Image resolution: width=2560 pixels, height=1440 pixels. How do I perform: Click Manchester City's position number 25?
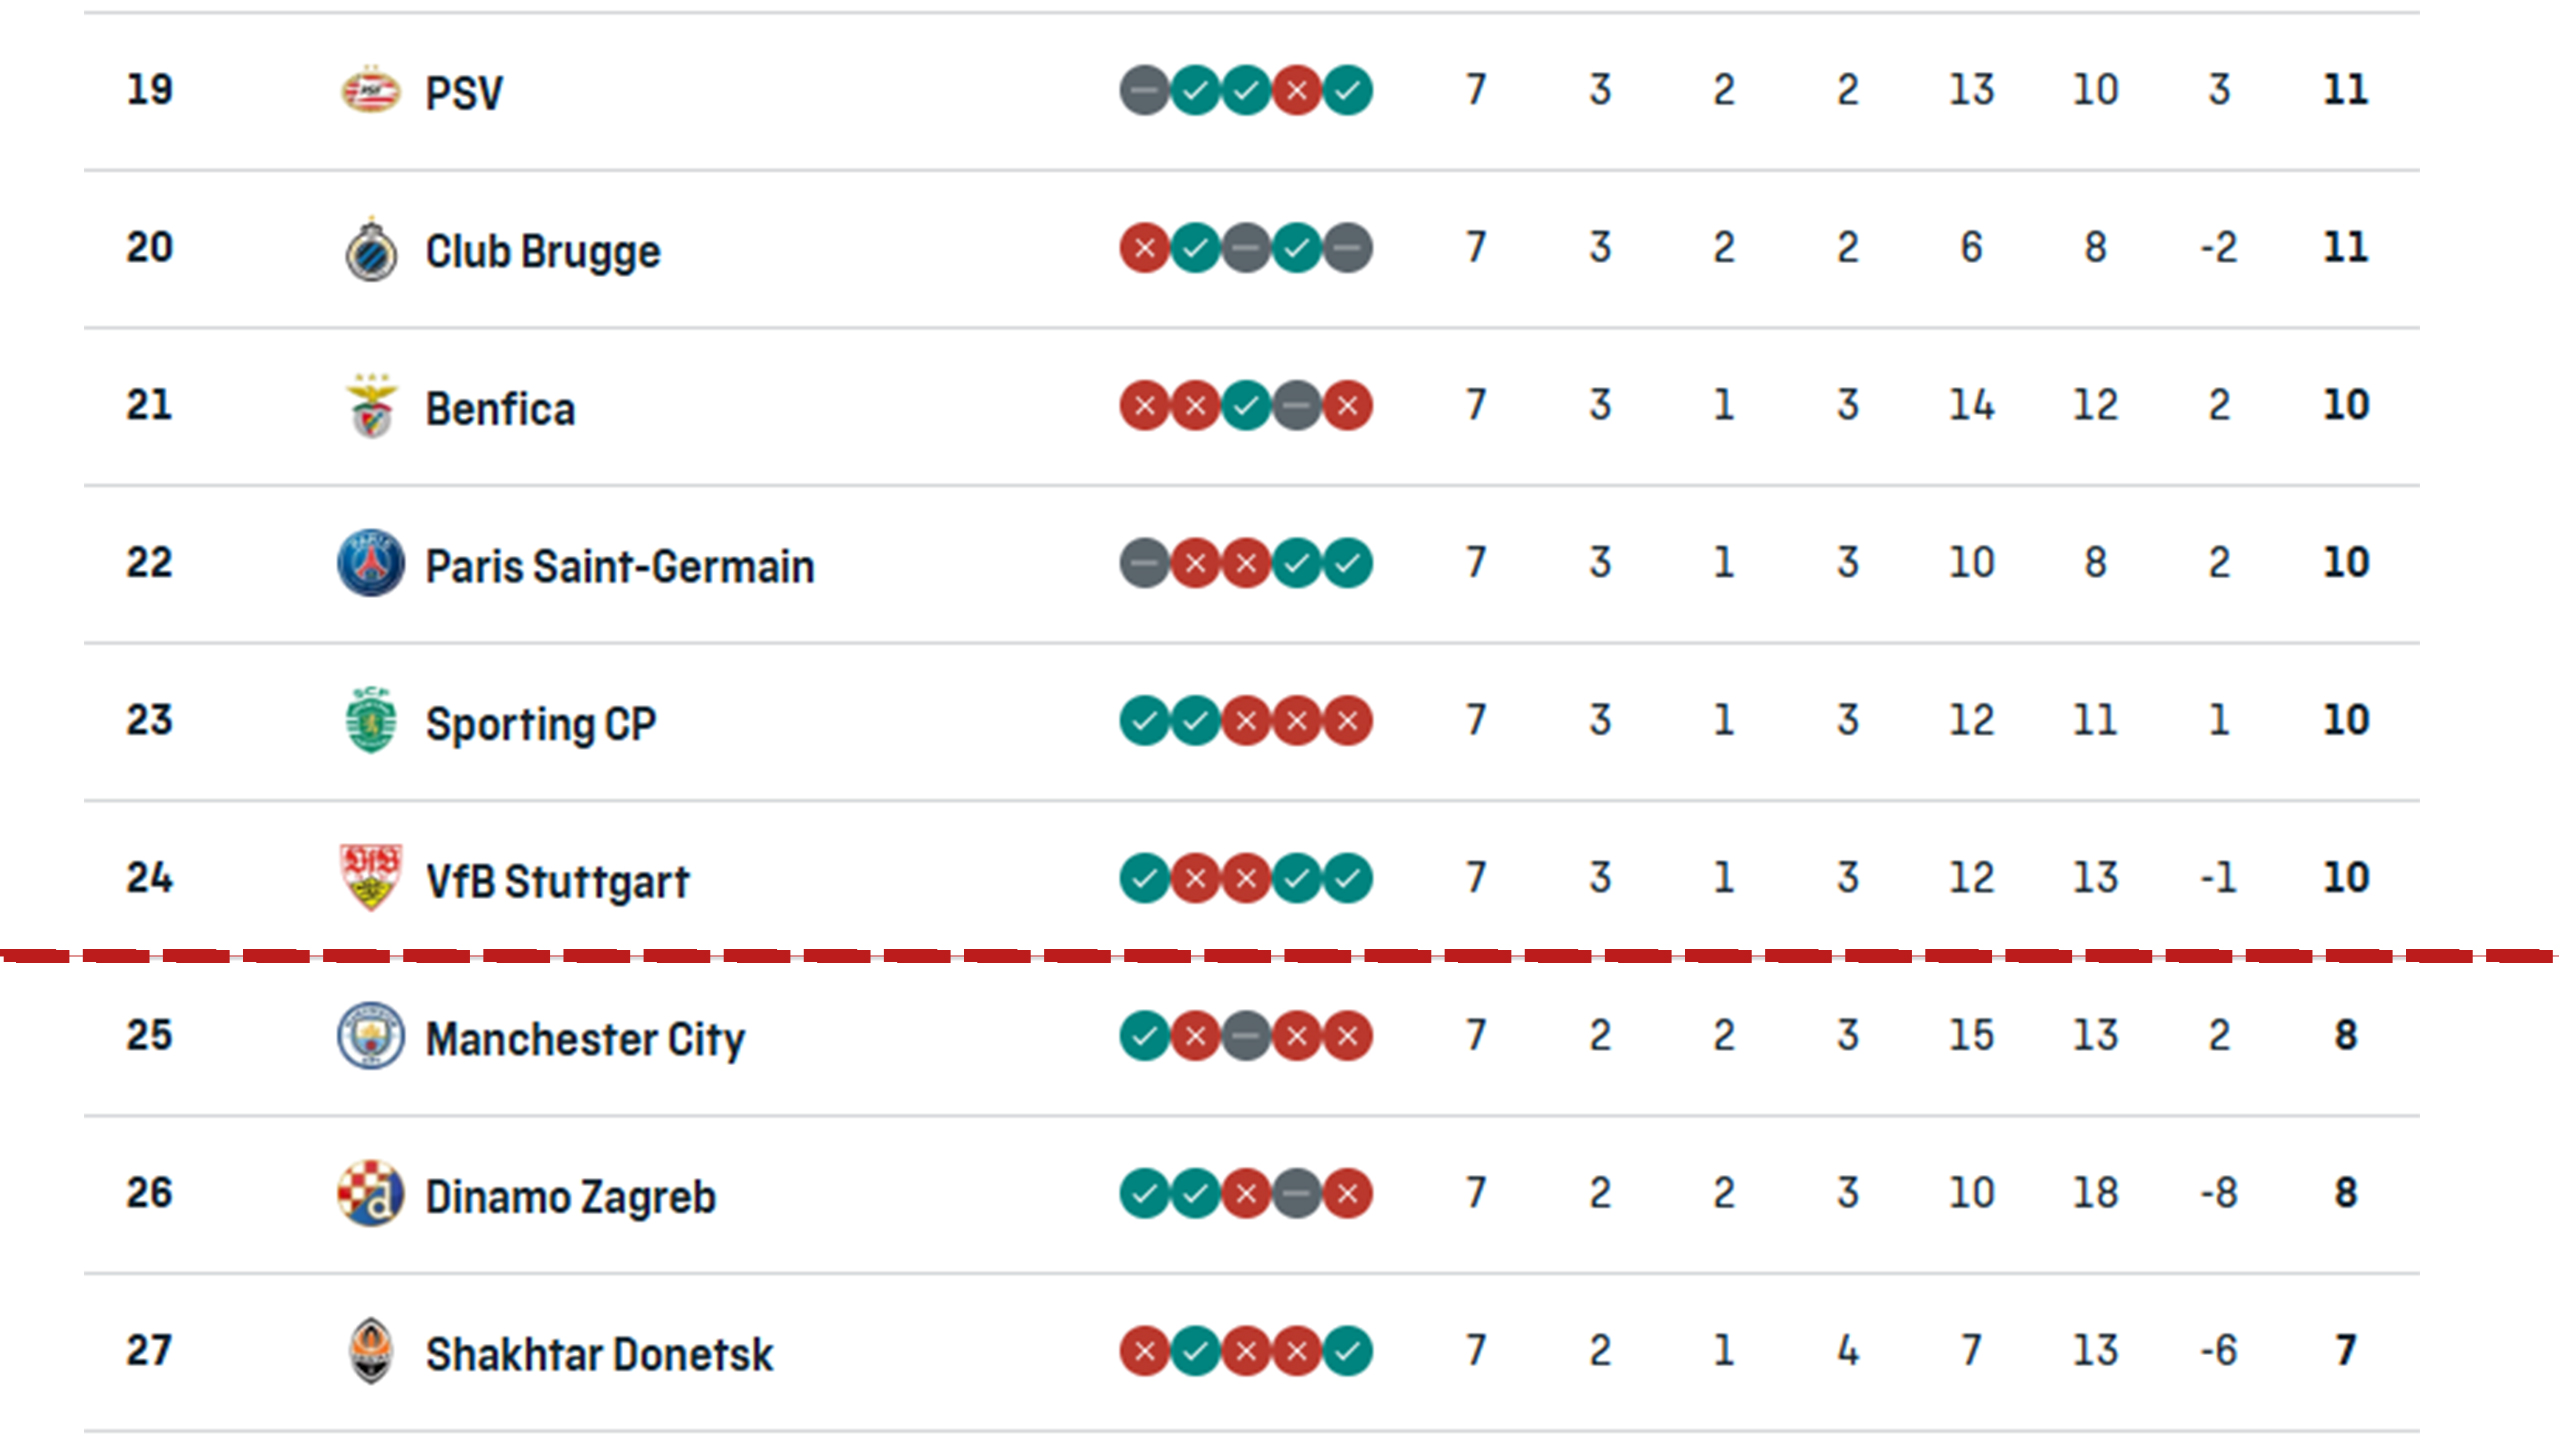coord(149,1035)
